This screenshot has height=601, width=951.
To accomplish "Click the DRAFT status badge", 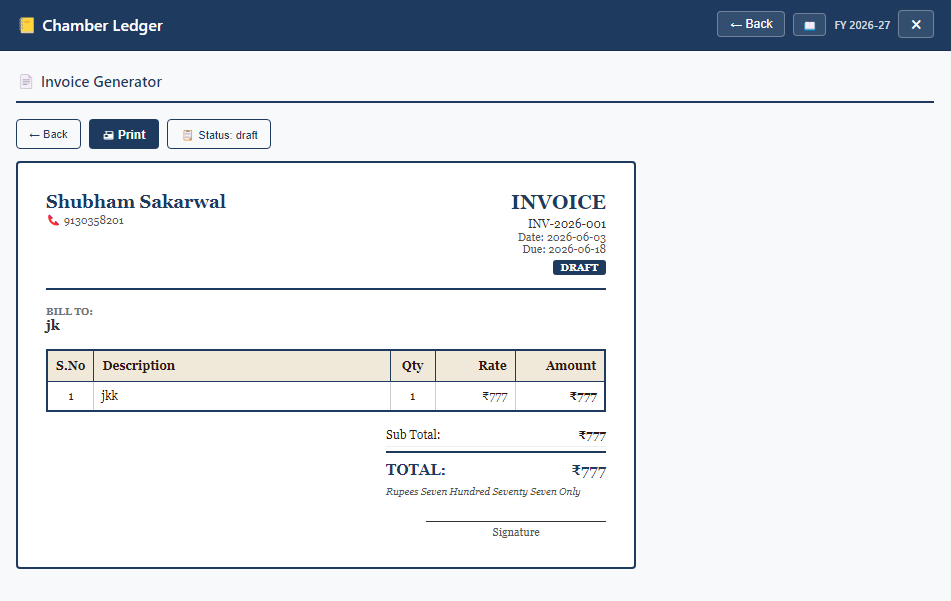I will pyautogui.click(x=579, y=267).
